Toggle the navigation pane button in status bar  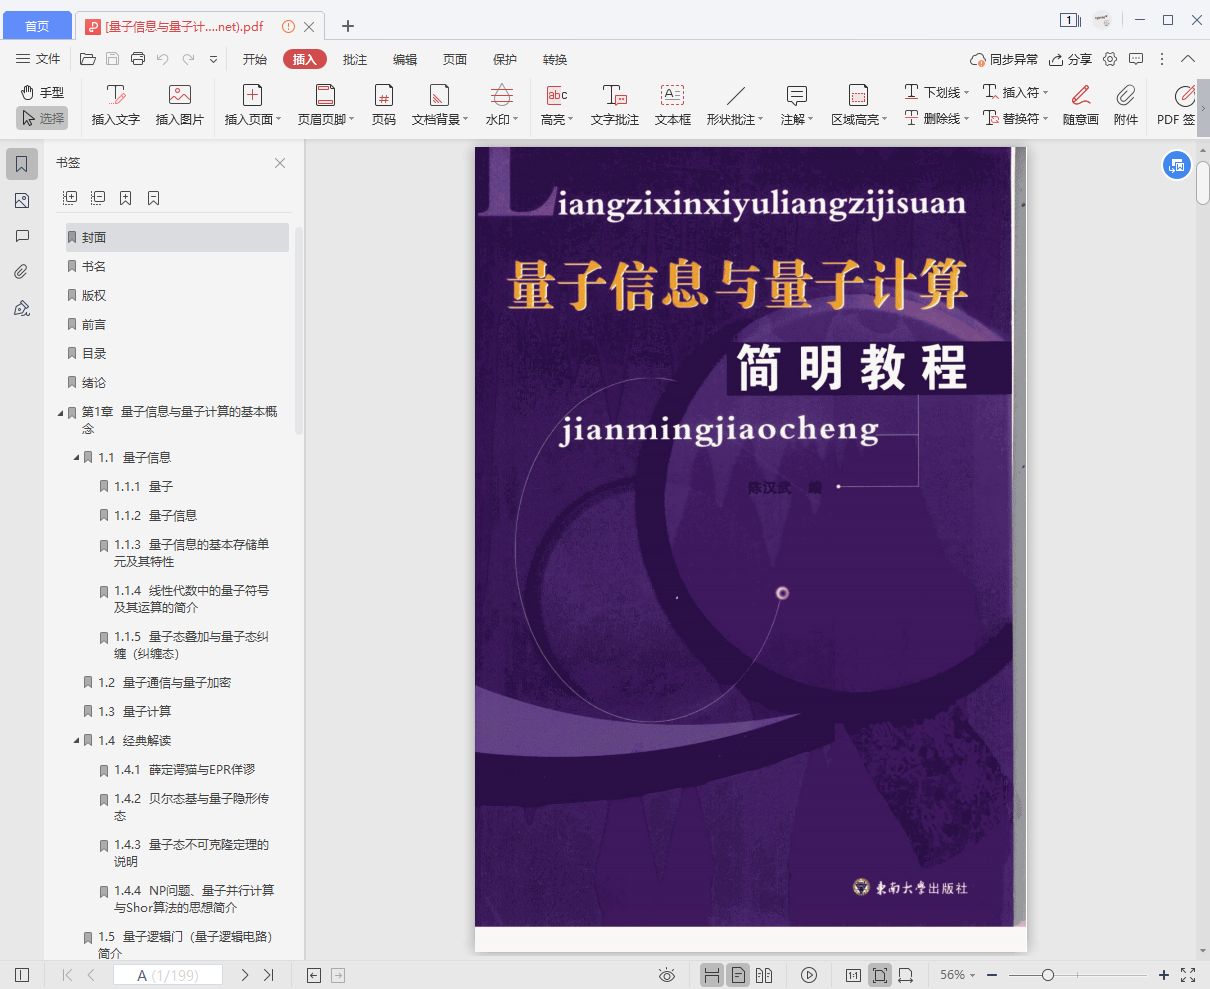coord(22,975)
